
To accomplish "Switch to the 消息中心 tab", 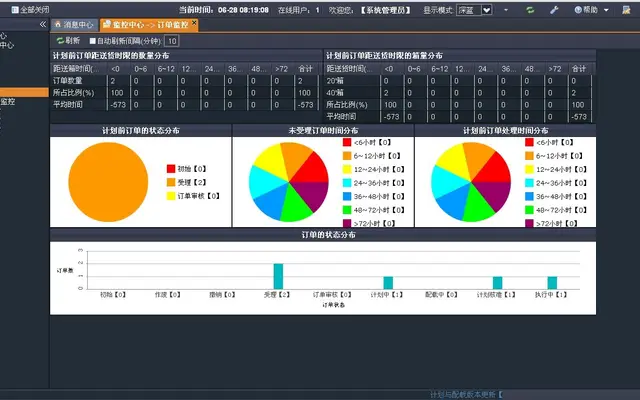I will (74, 25).
